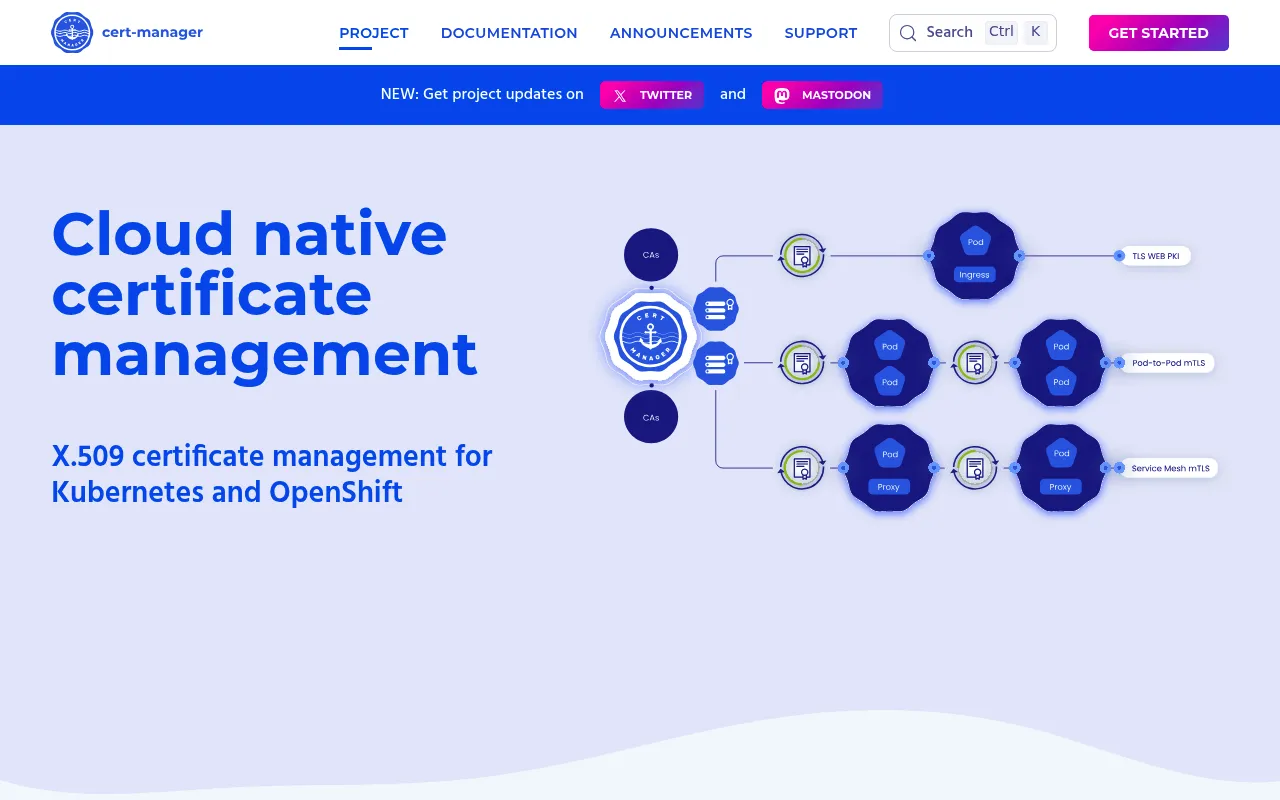Open the DOCUMENTATION nav item
1280x800 pixels.
509,33
